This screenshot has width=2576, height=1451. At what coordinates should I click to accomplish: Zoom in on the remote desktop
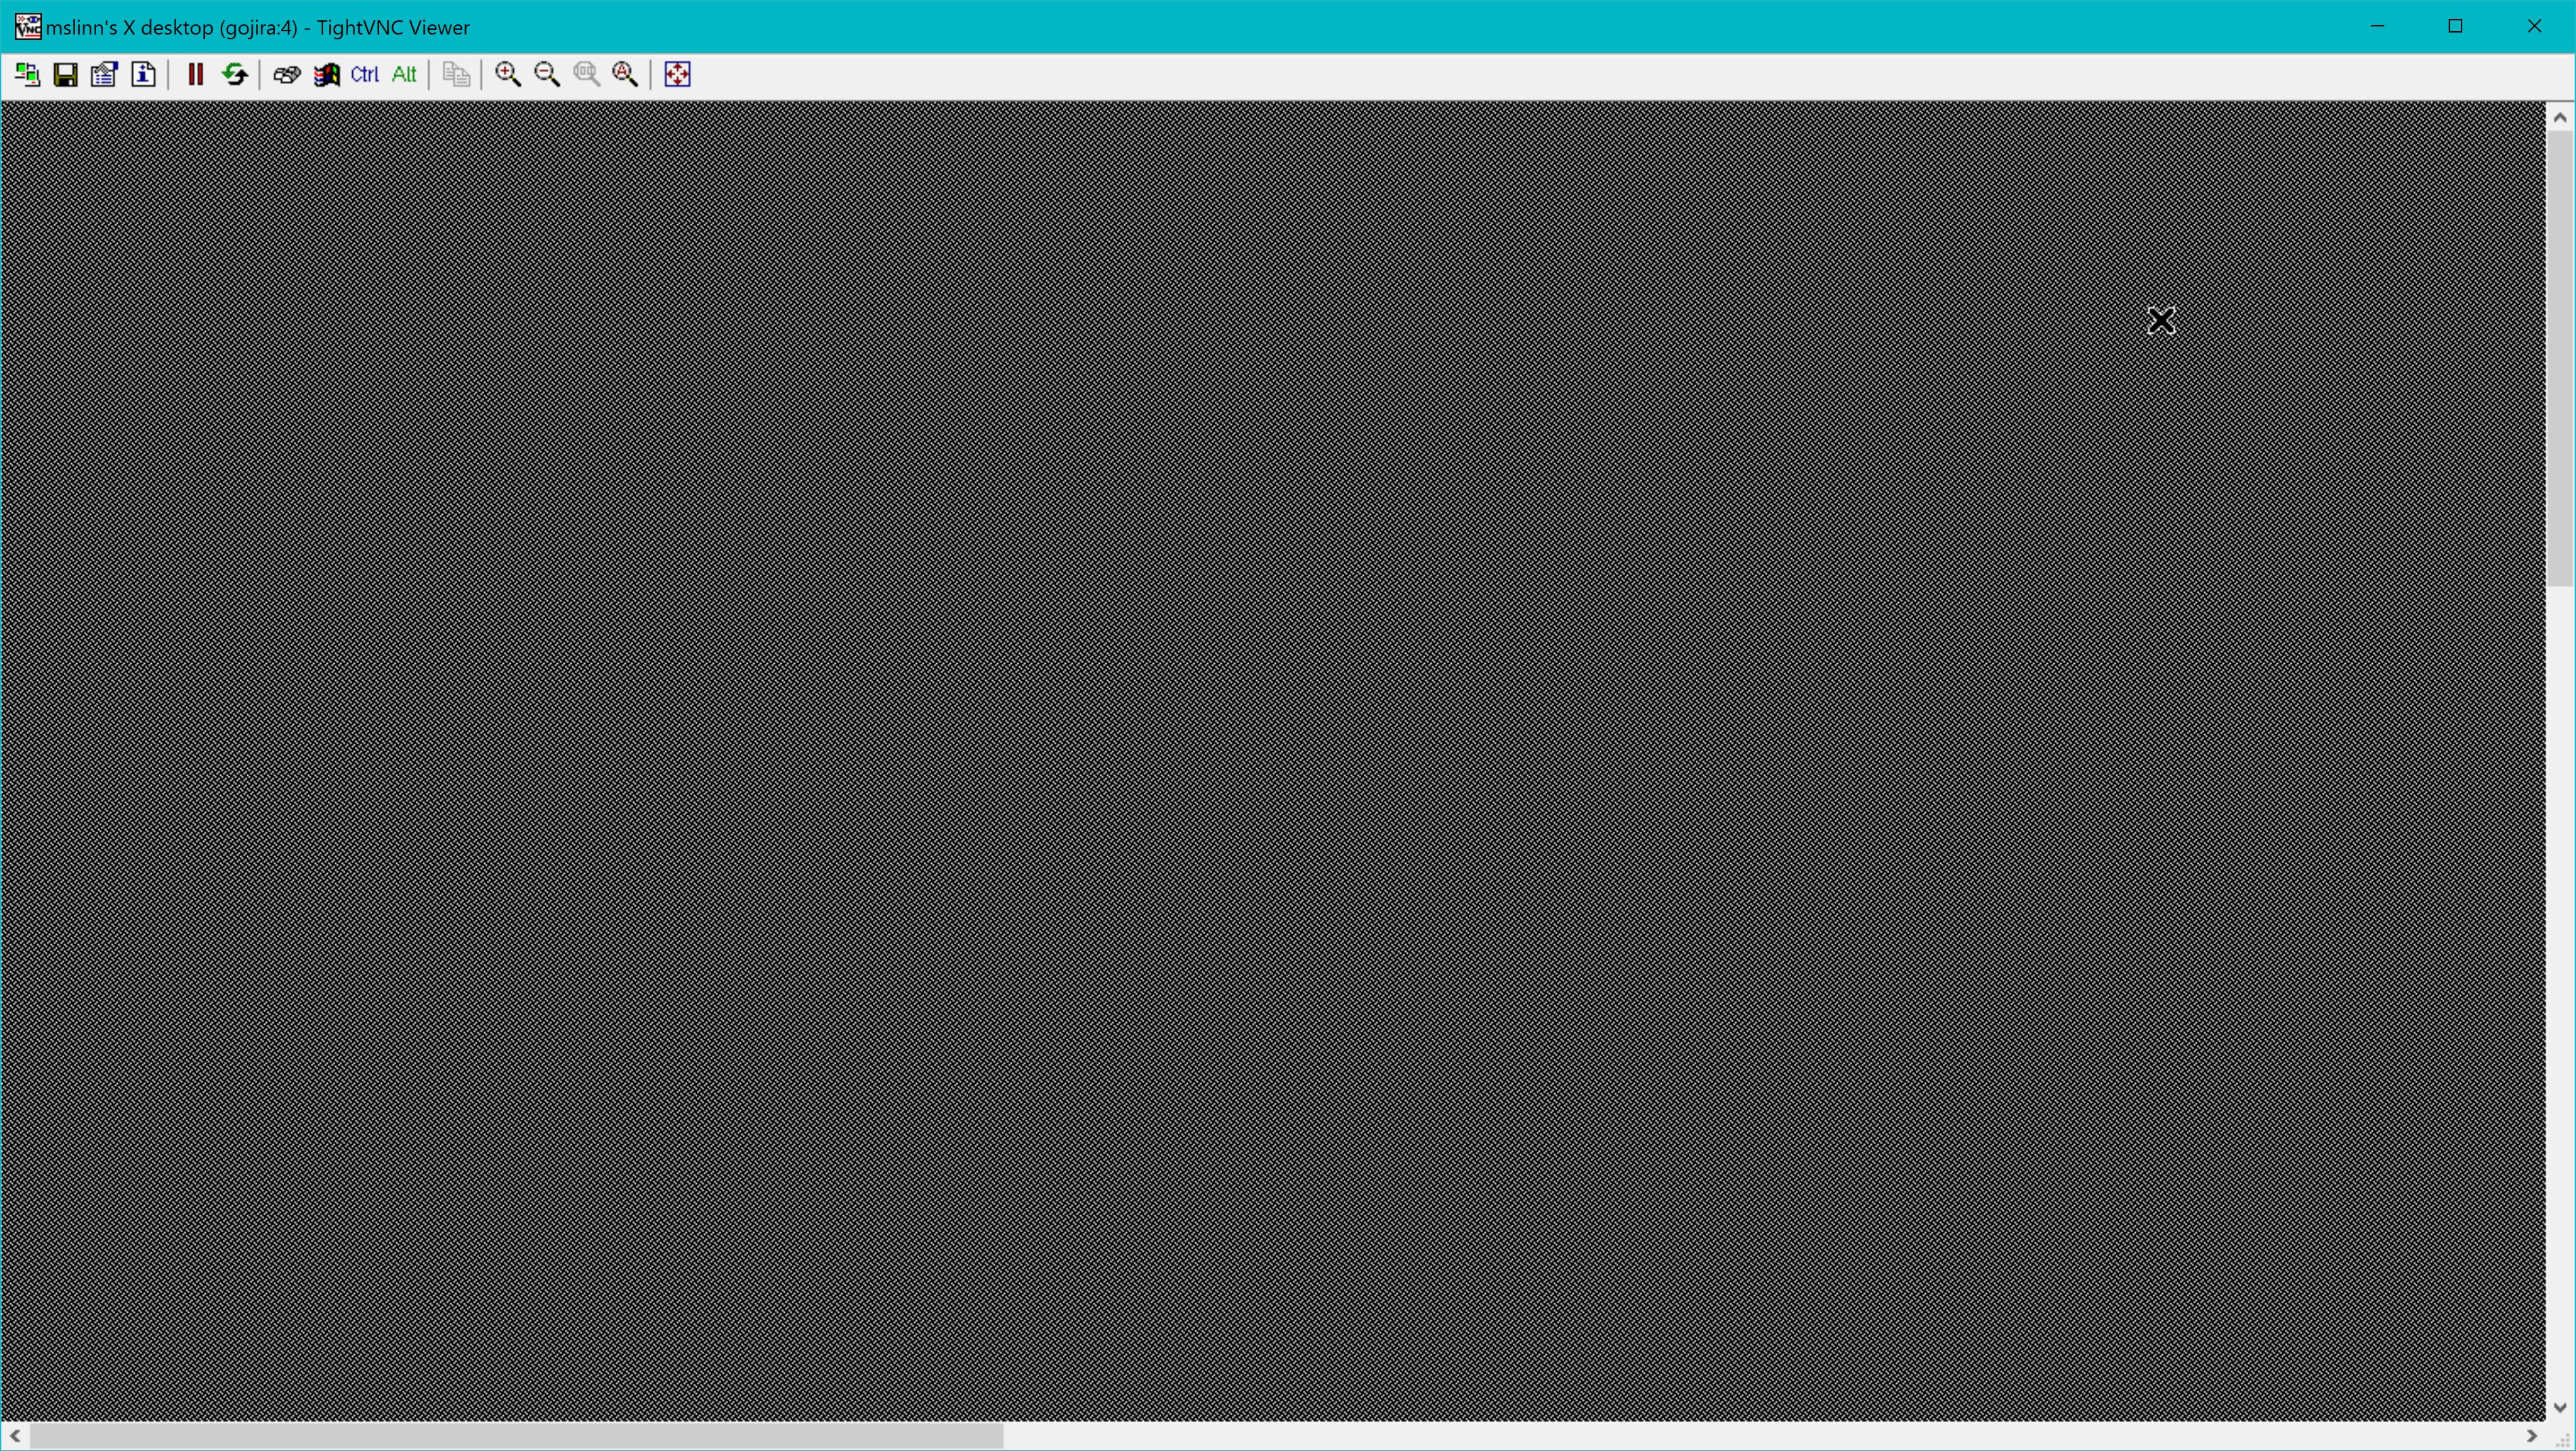point(507,74)
